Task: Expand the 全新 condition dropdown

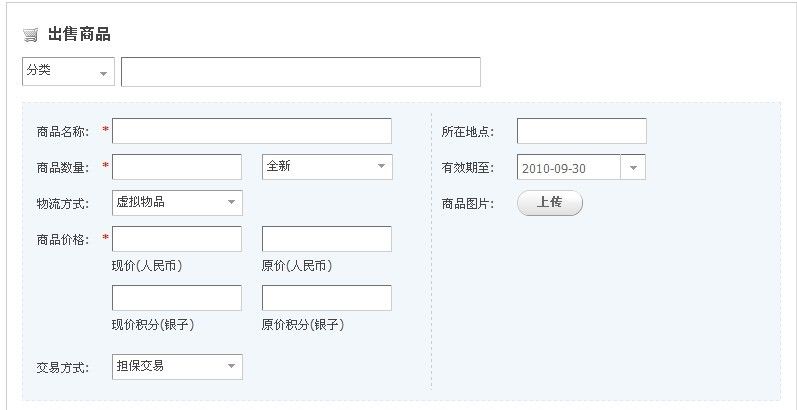Action: click(x=327, y=167)
